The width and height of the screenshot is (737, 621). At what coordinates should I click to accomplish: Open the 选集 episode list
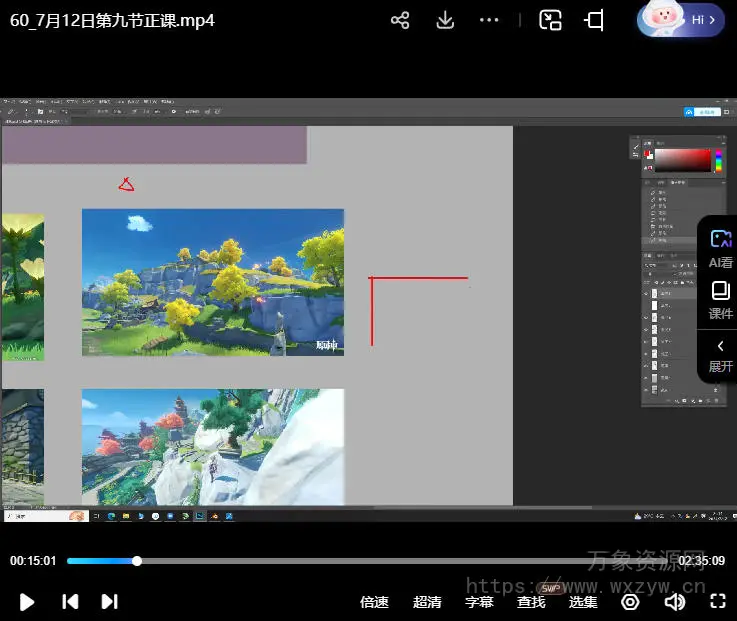pos(583,602)
